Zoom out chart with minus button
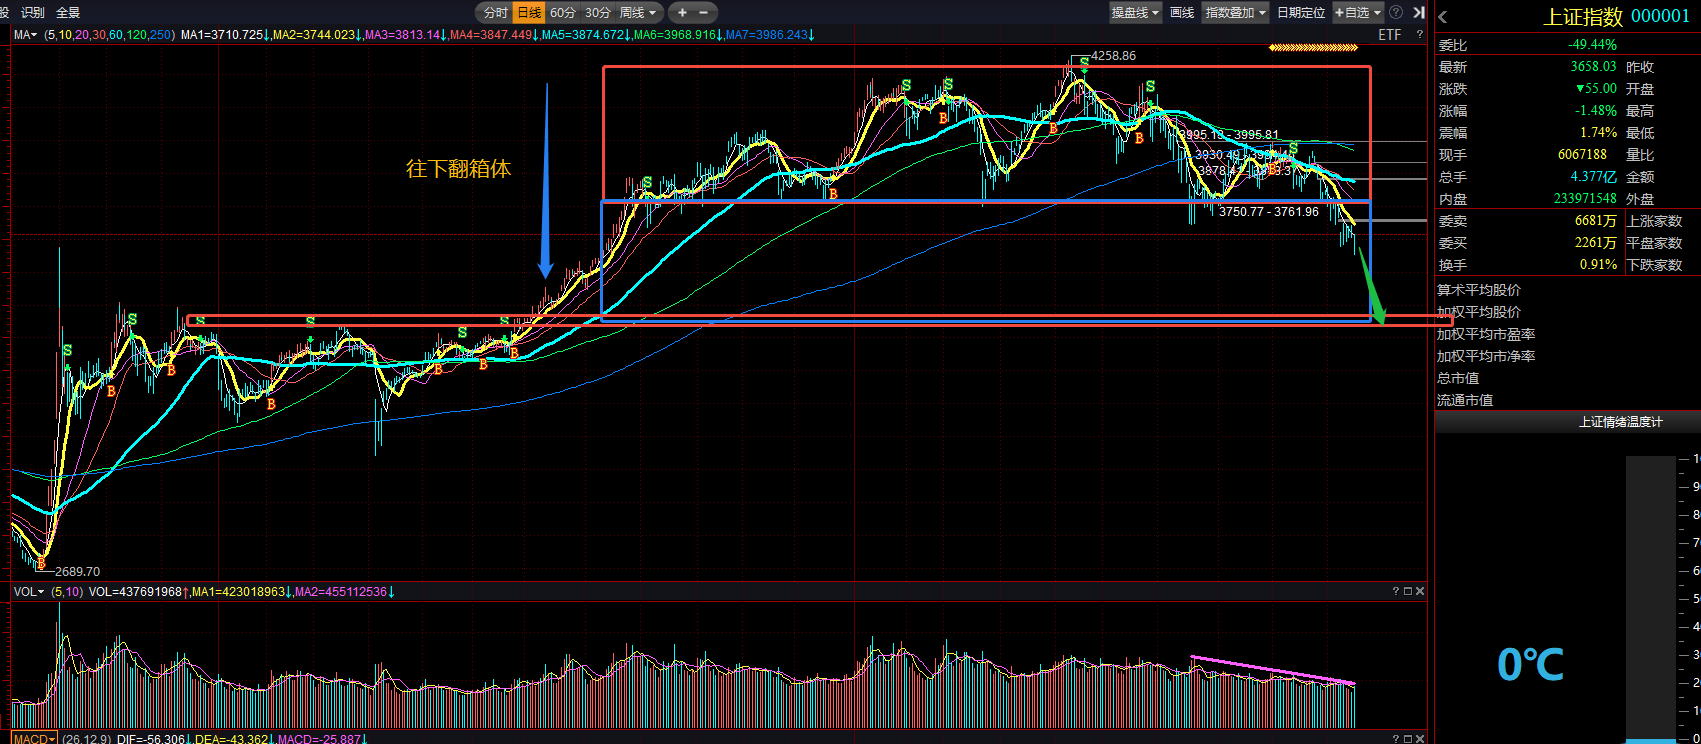Image resolution: width=1701 pixels, height=744 pixels. coord(704,13)
